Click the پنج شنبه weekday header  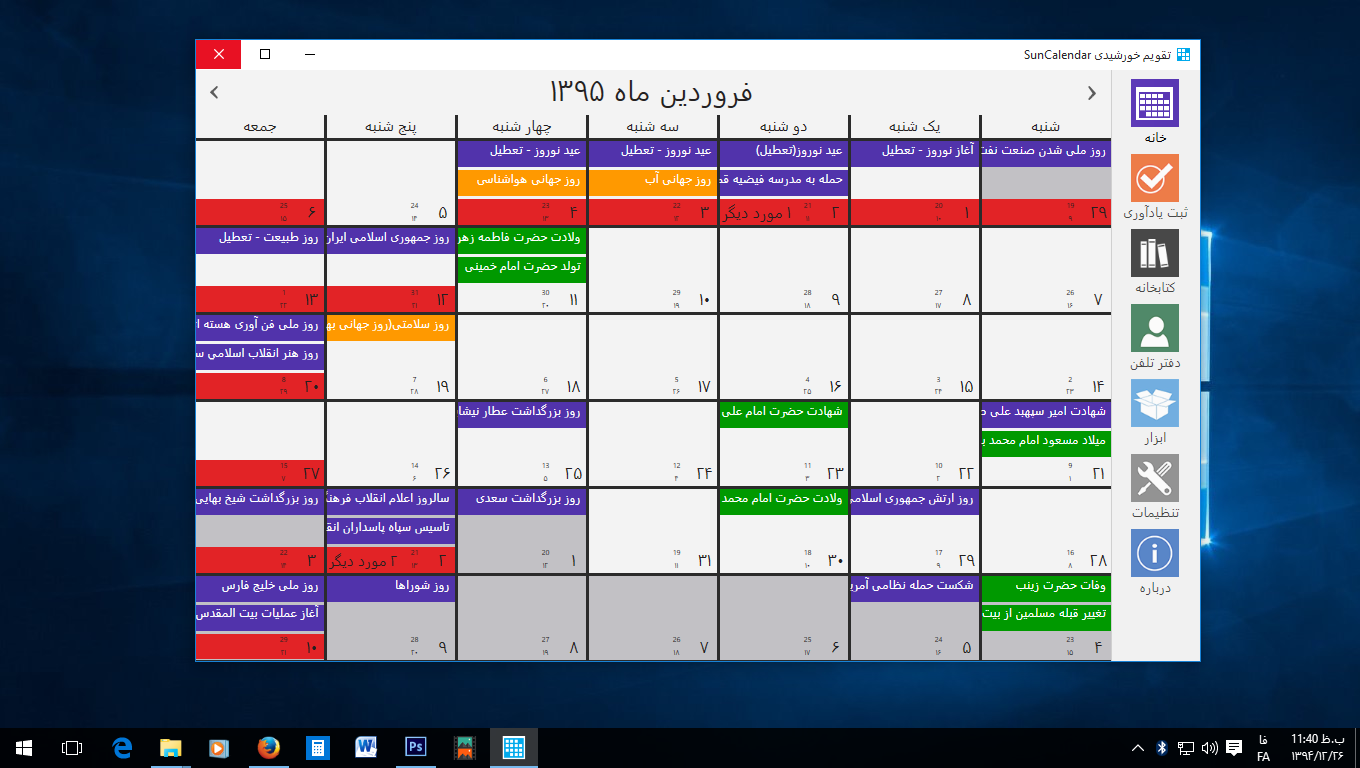click(x=390, y=127)
